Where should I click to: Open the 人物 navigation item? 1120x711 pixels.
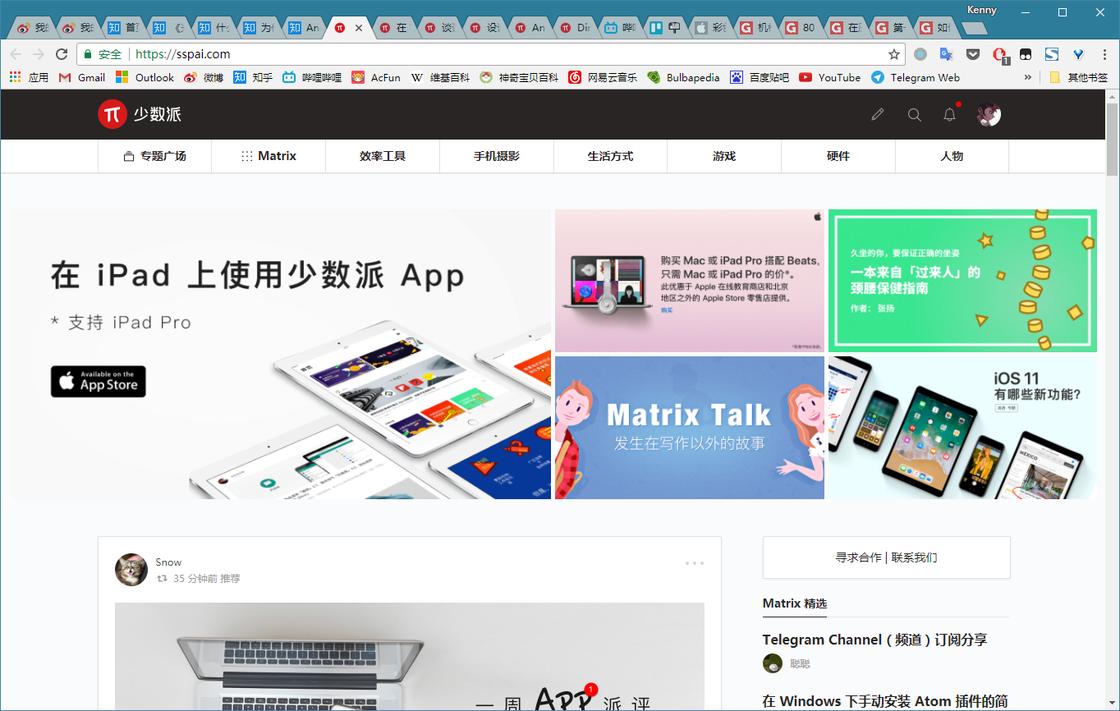pyautogui.click(x=952, y=156)
